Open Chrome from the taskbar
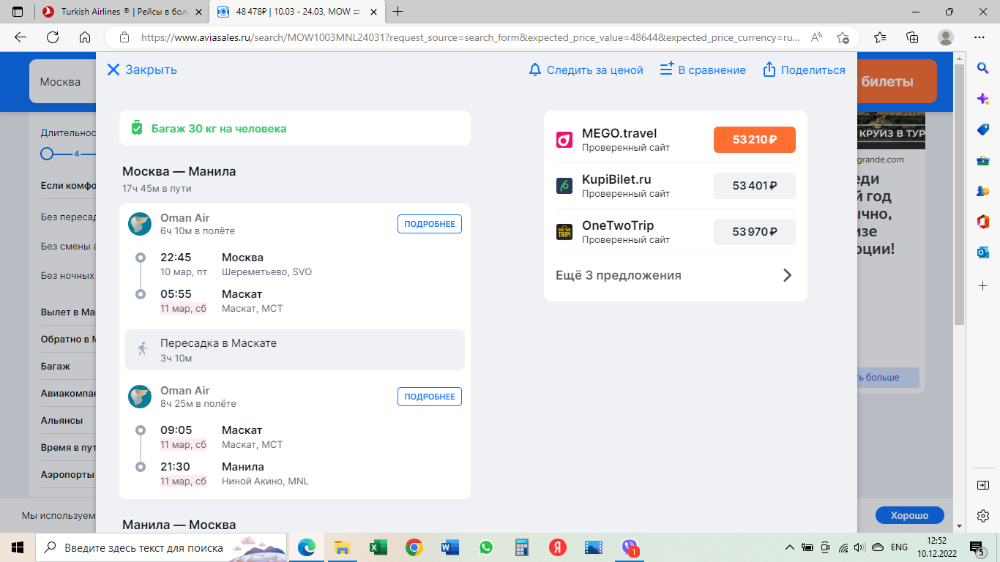The width and height of the screenshot is (1000, 562). (414, 547)
